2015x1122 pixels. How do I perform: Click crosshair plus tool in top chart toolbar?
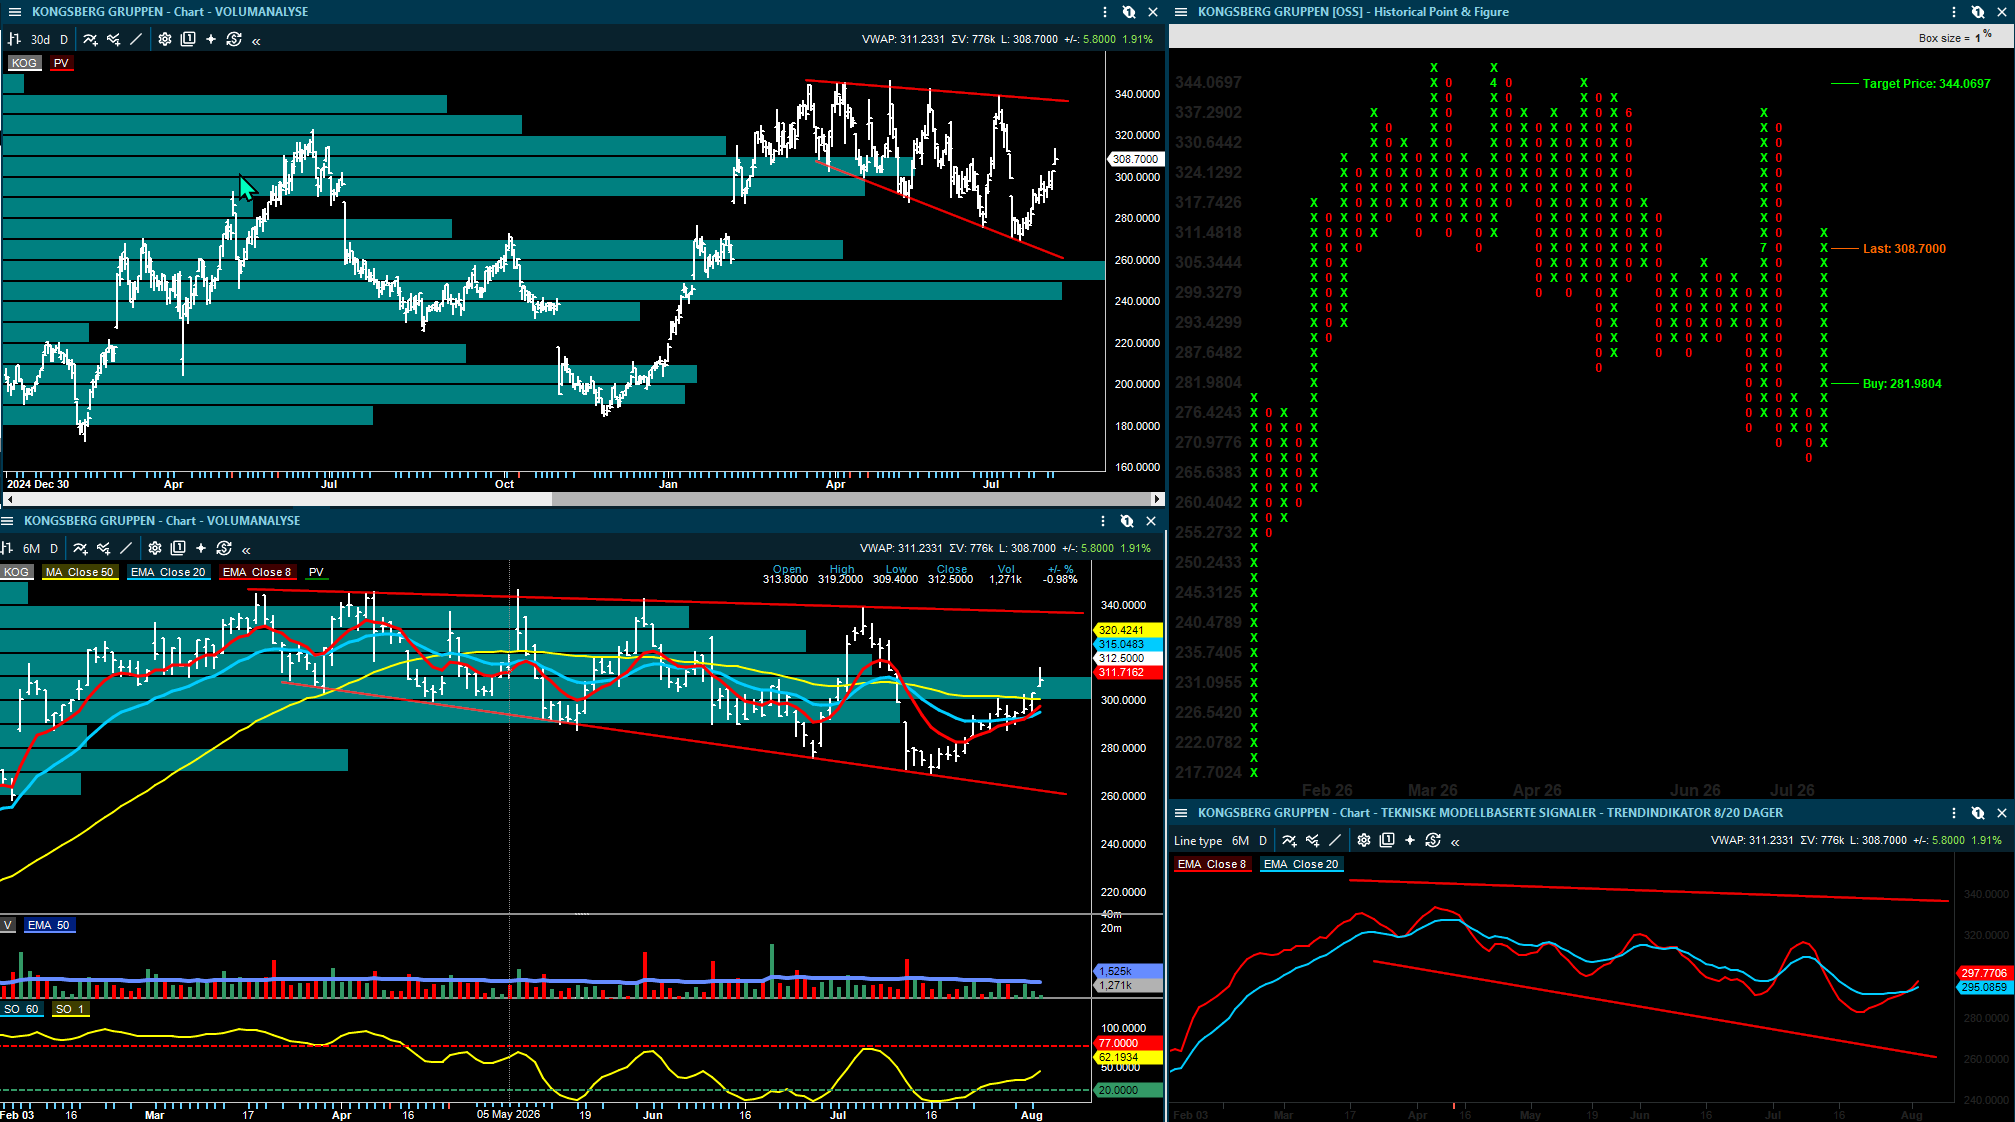click(211, 39)
